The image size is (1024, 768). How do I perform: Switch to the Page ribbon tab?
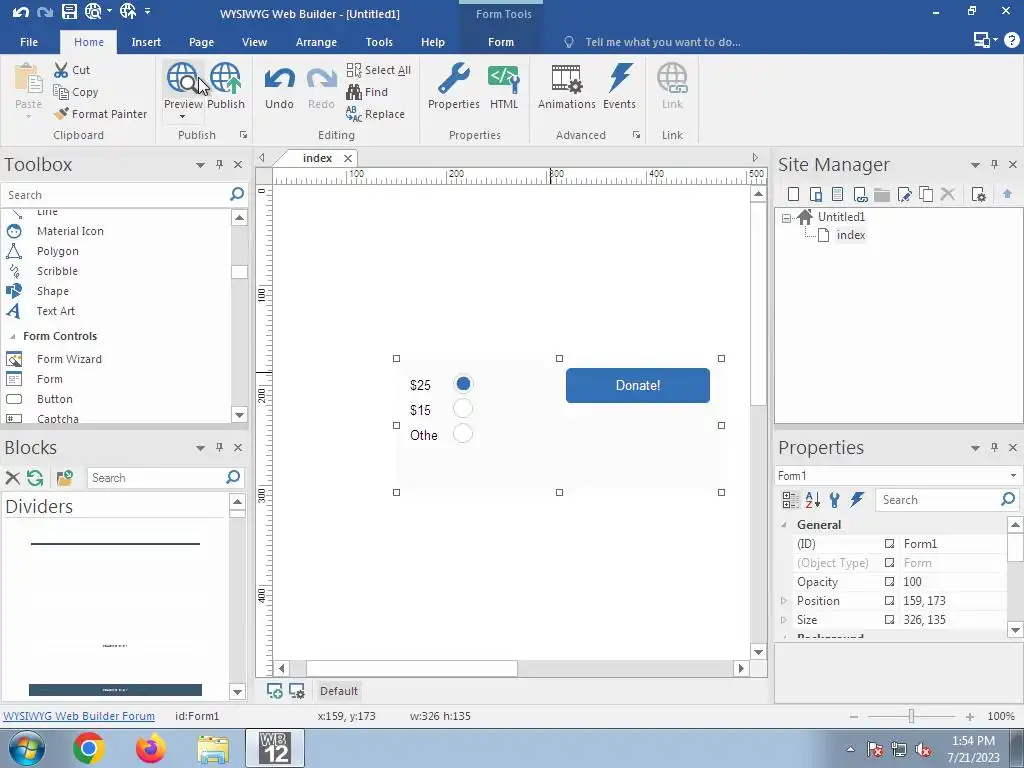tap(201, 42)
